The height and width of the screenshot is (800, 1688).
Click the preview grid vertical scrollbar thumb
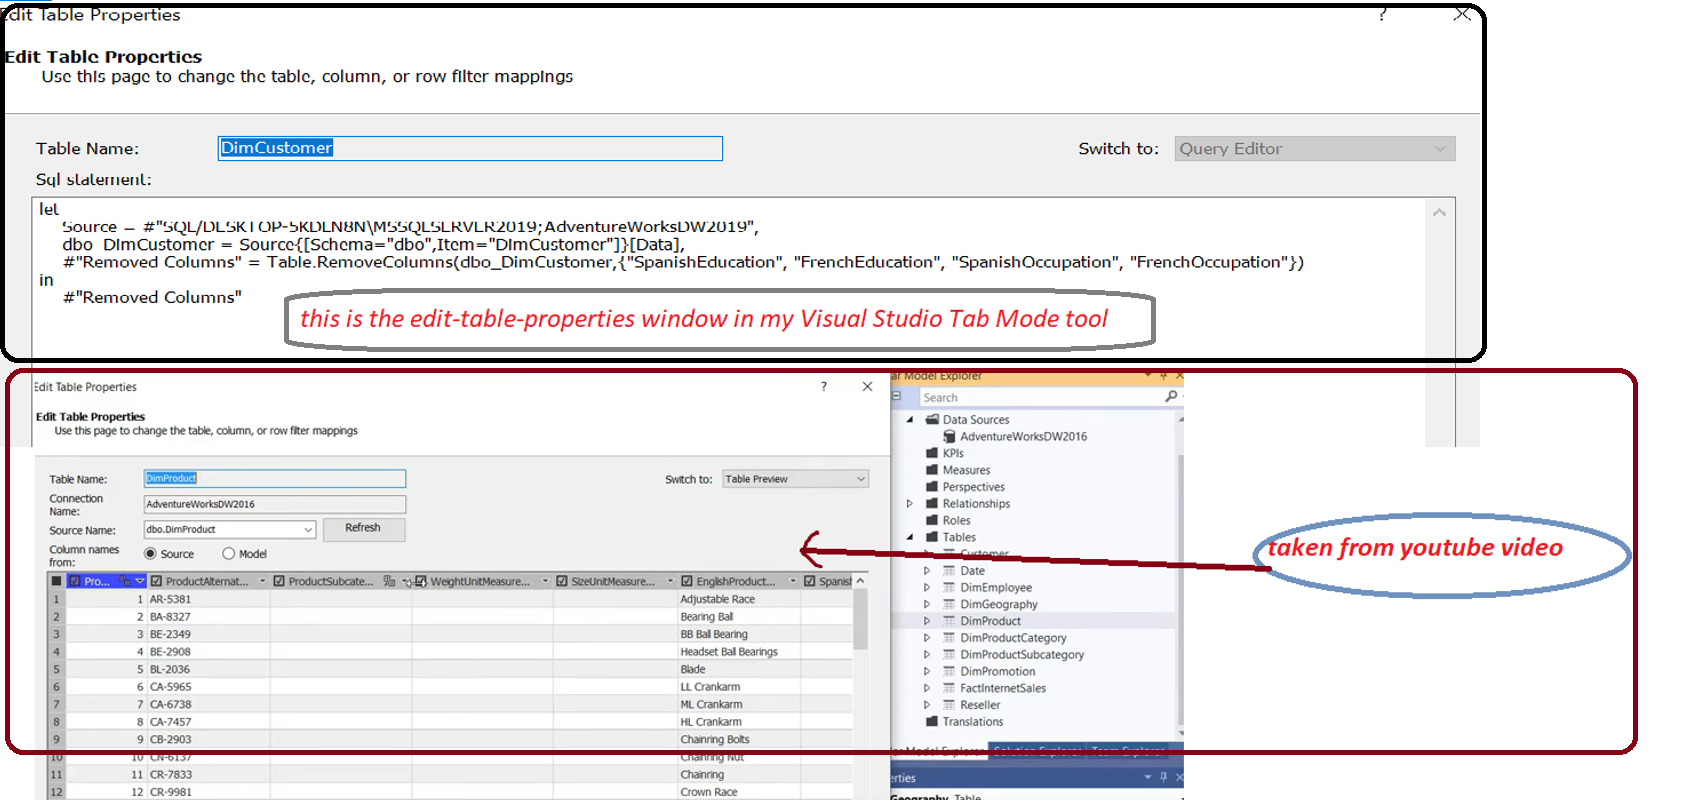860,619
